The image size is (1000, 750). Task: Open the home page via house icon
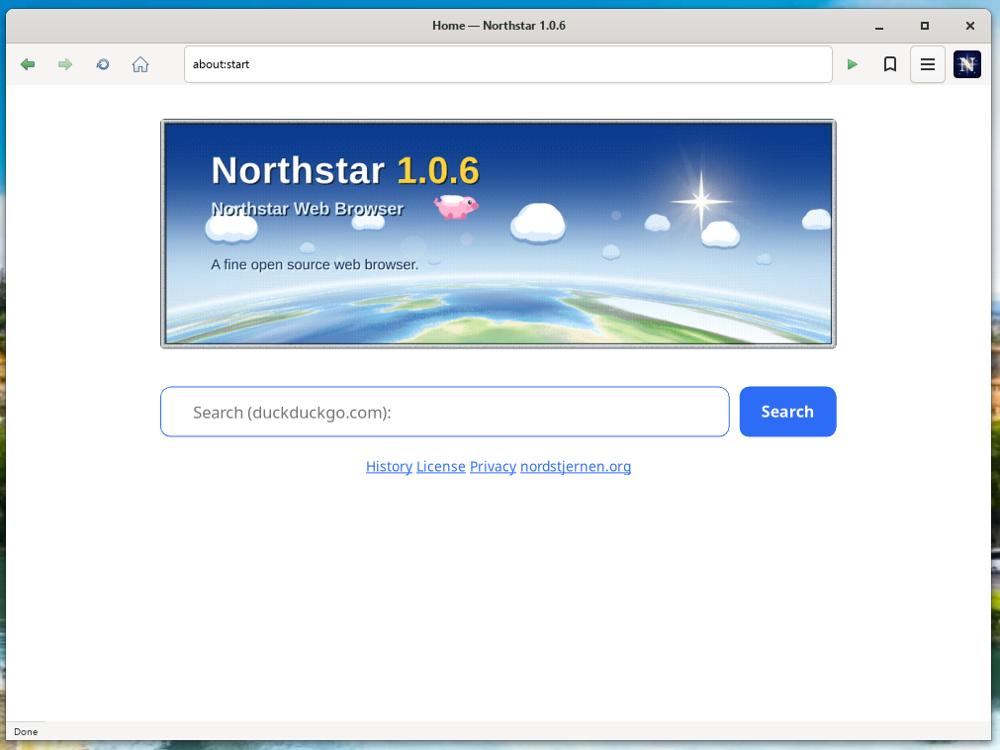140,64
